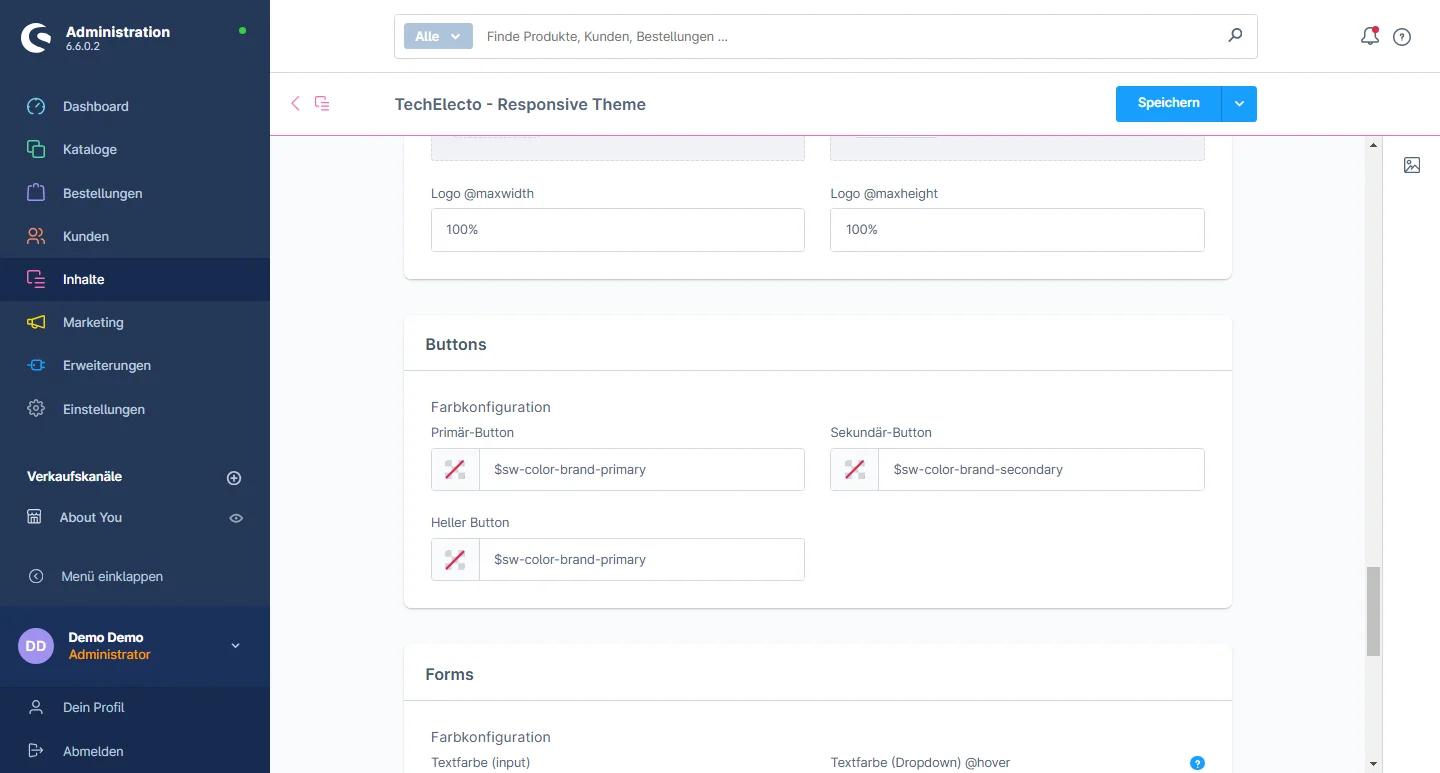Expand the Demo Demo user menu
1440x773 pixels.
pyautogui.click(x=235, y=646)
